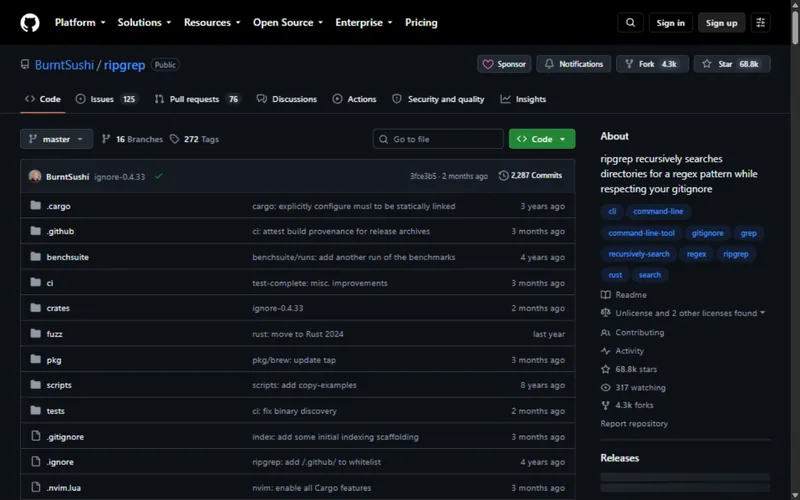Screen dimensions: 800x500
Task: Expand the Enterprise menu
Action: tap(364, 23)
